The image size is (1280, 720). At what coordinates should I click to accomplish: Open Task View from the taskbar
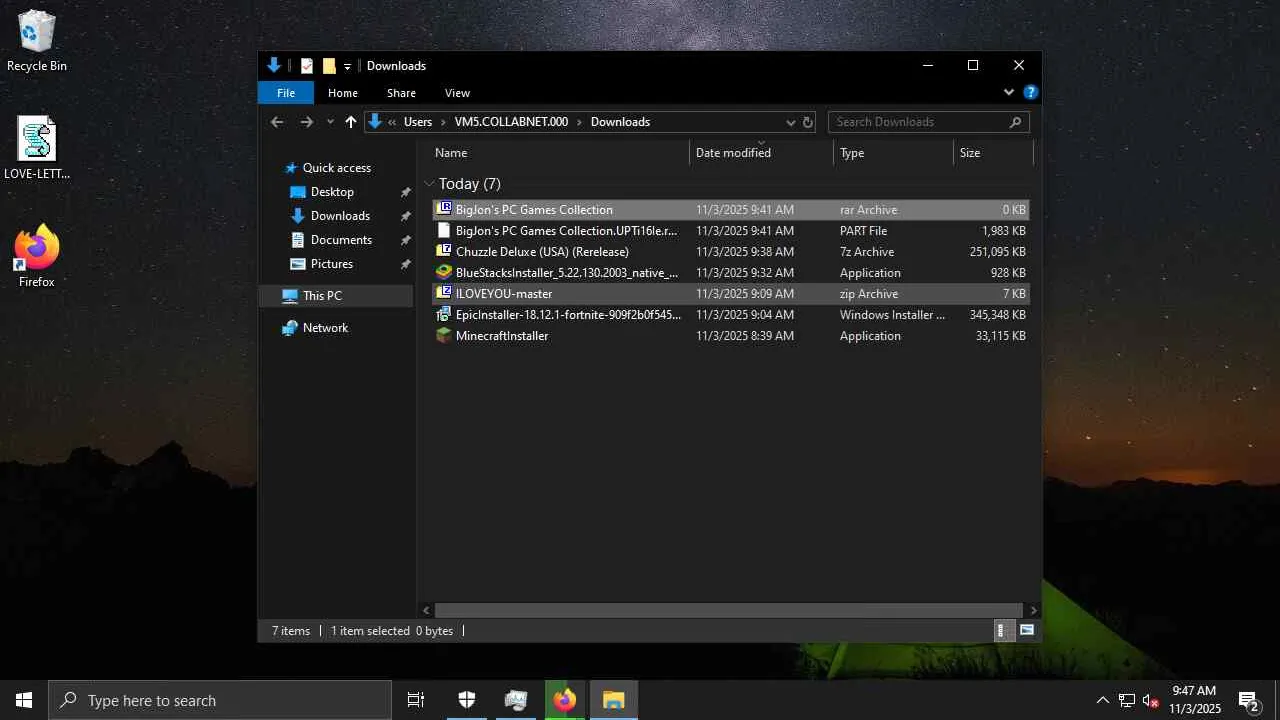(x=416, y=700)
